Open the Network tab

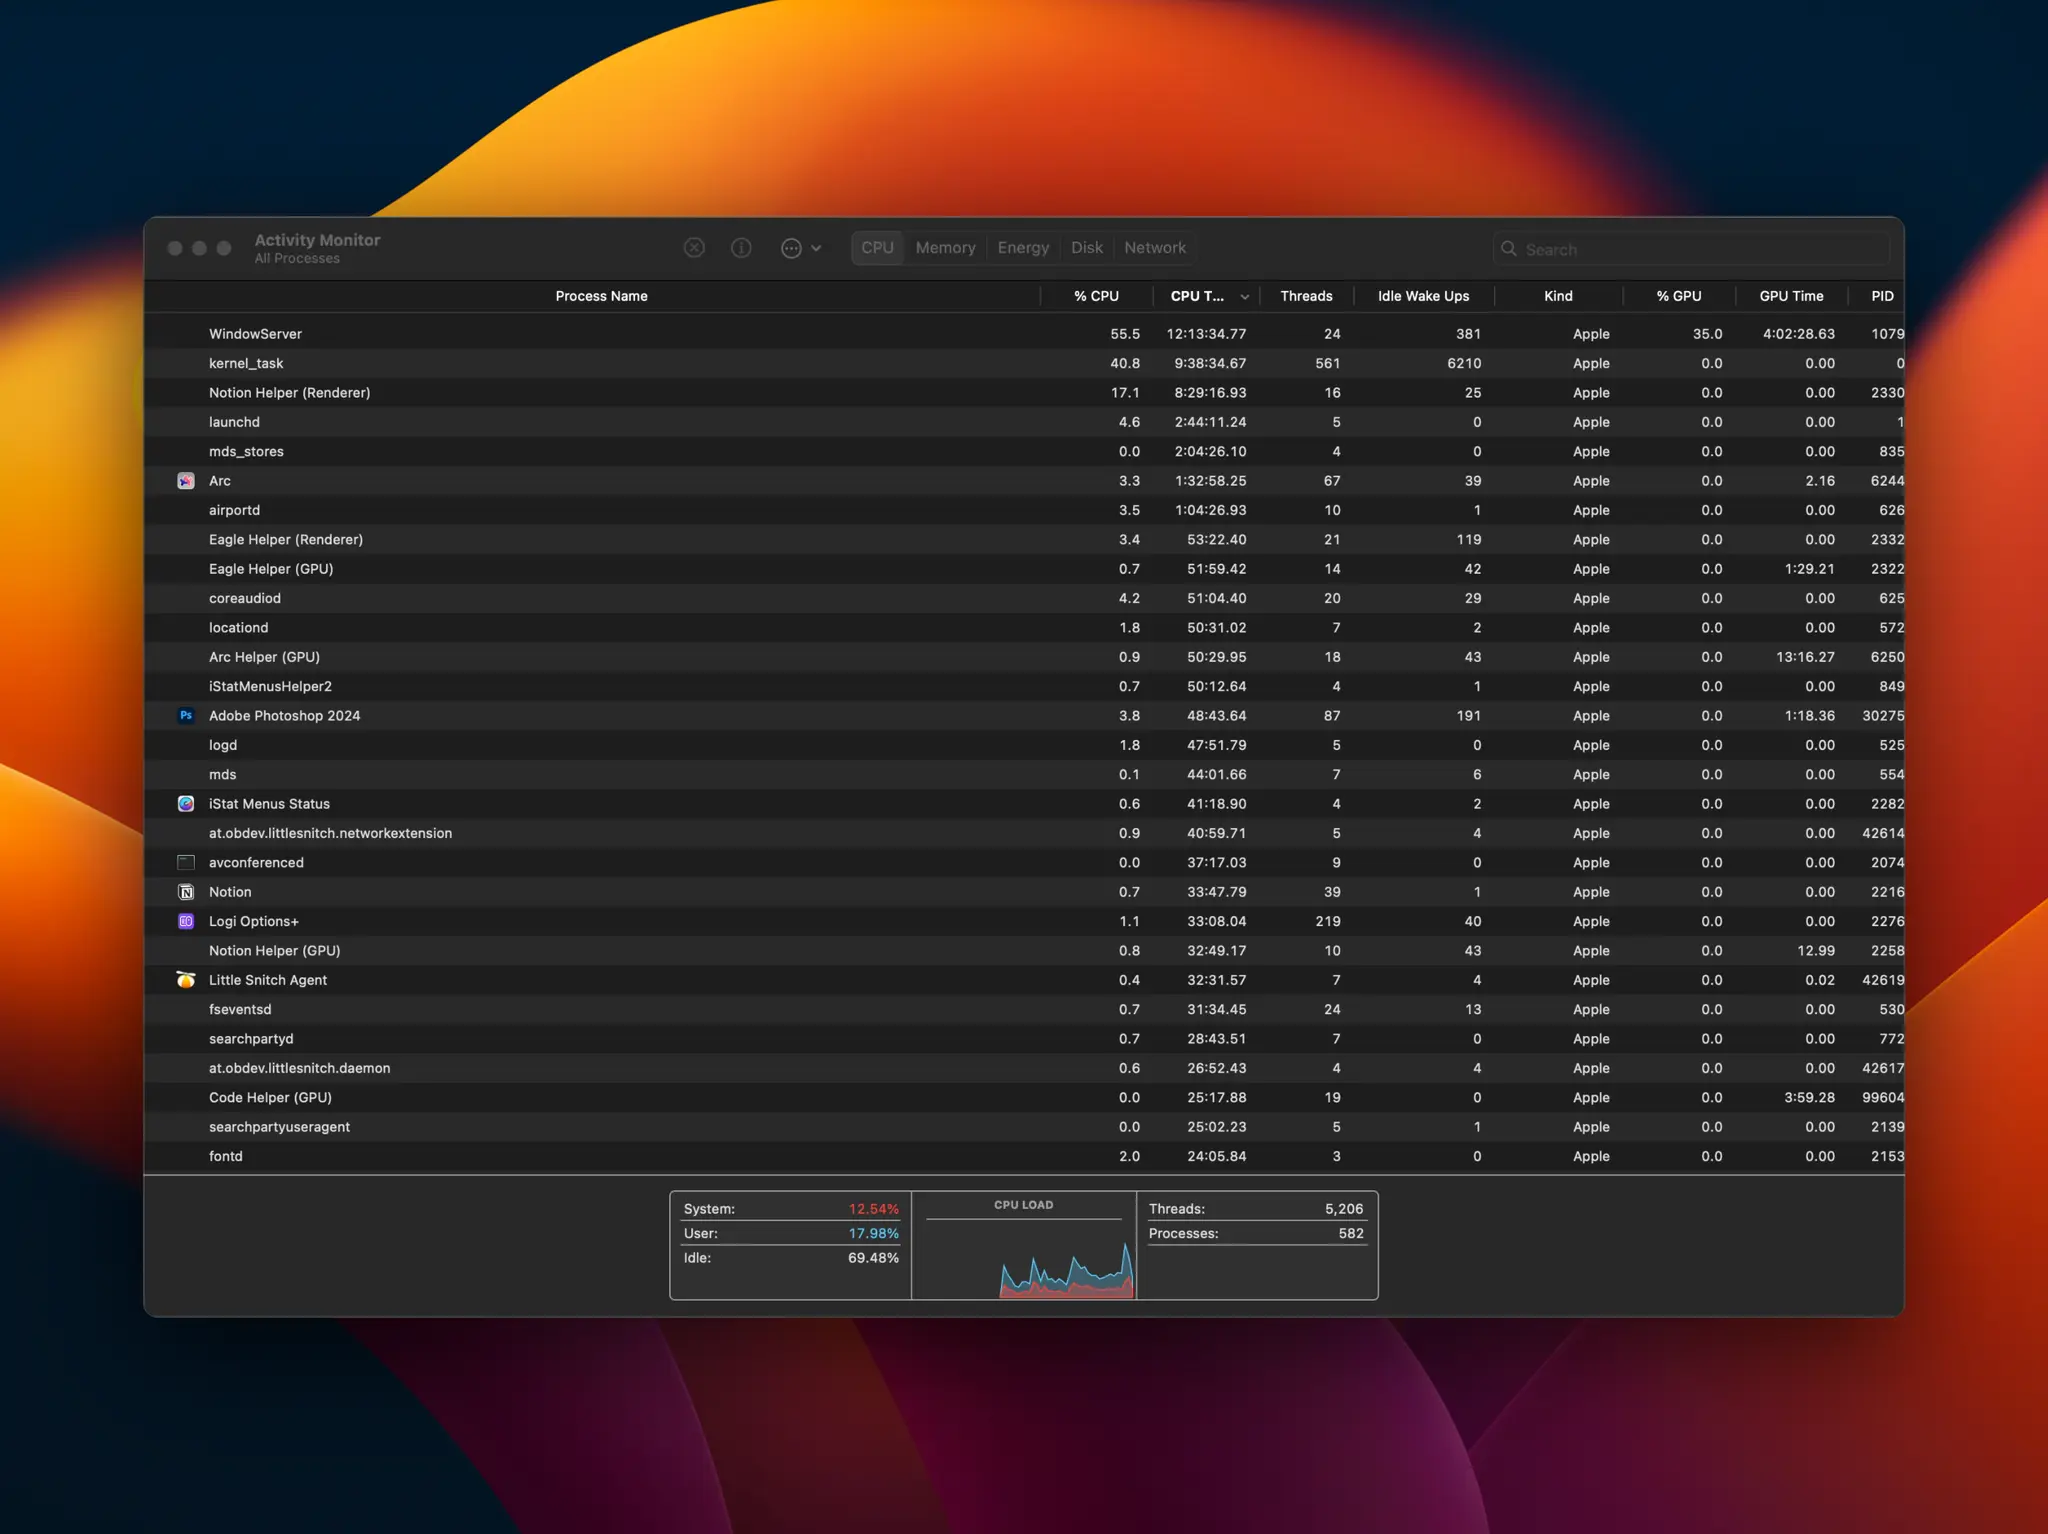click(1155, 247)
